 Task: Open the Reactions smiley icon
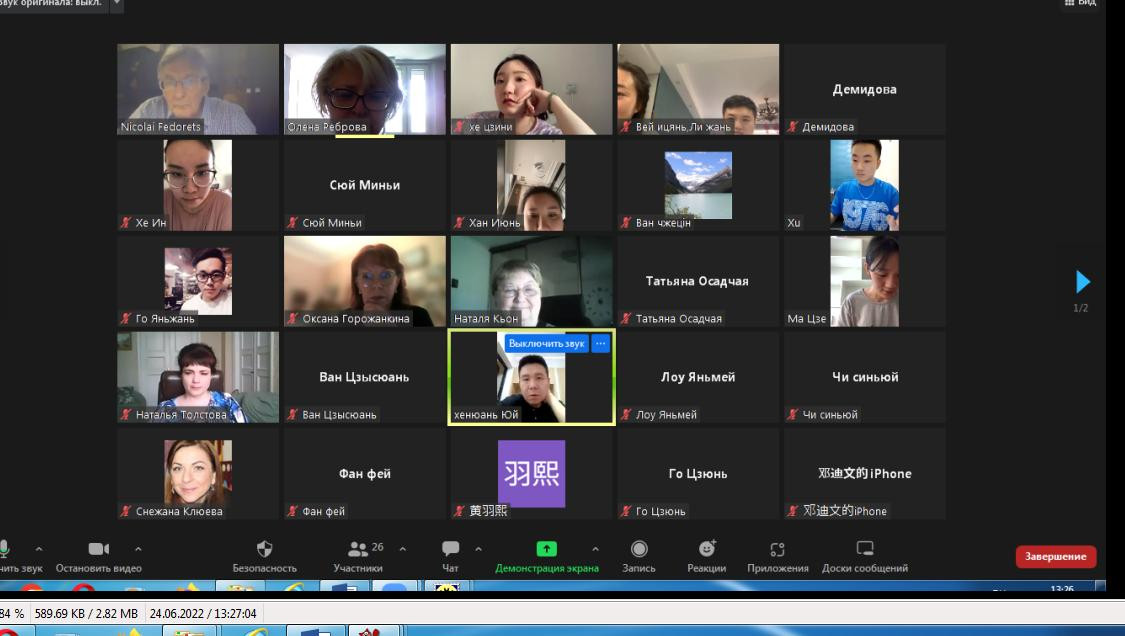pyautogui.click(x=707, y=549)
